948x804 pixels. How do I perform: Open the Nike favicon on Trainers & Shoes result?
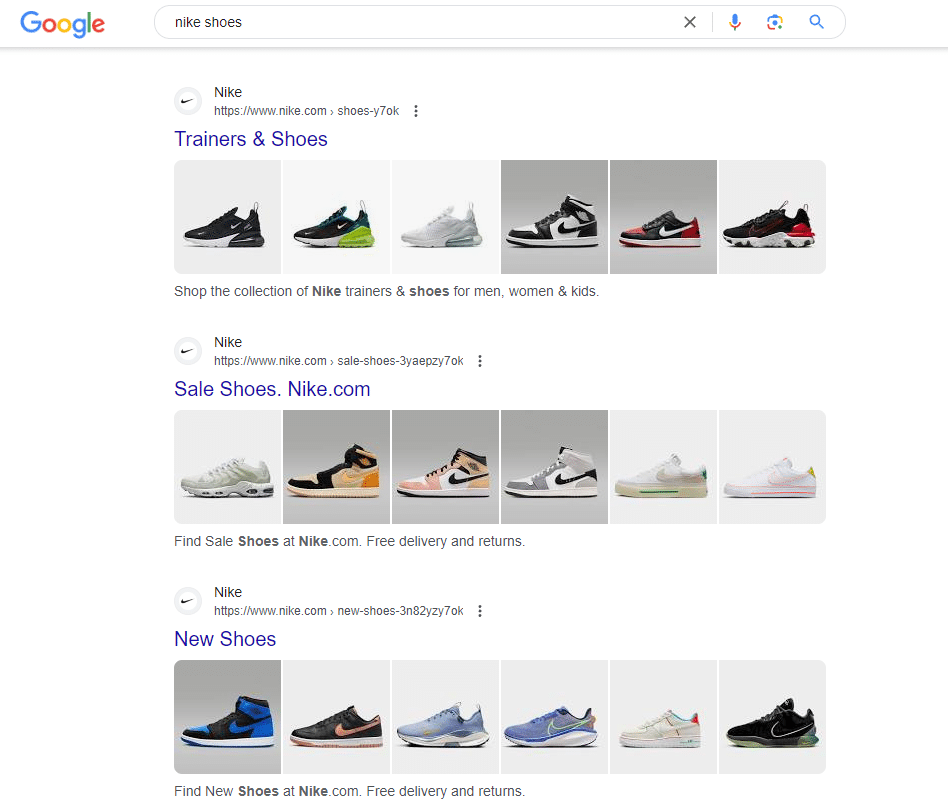pyautogui.click(x=188, y=101)
